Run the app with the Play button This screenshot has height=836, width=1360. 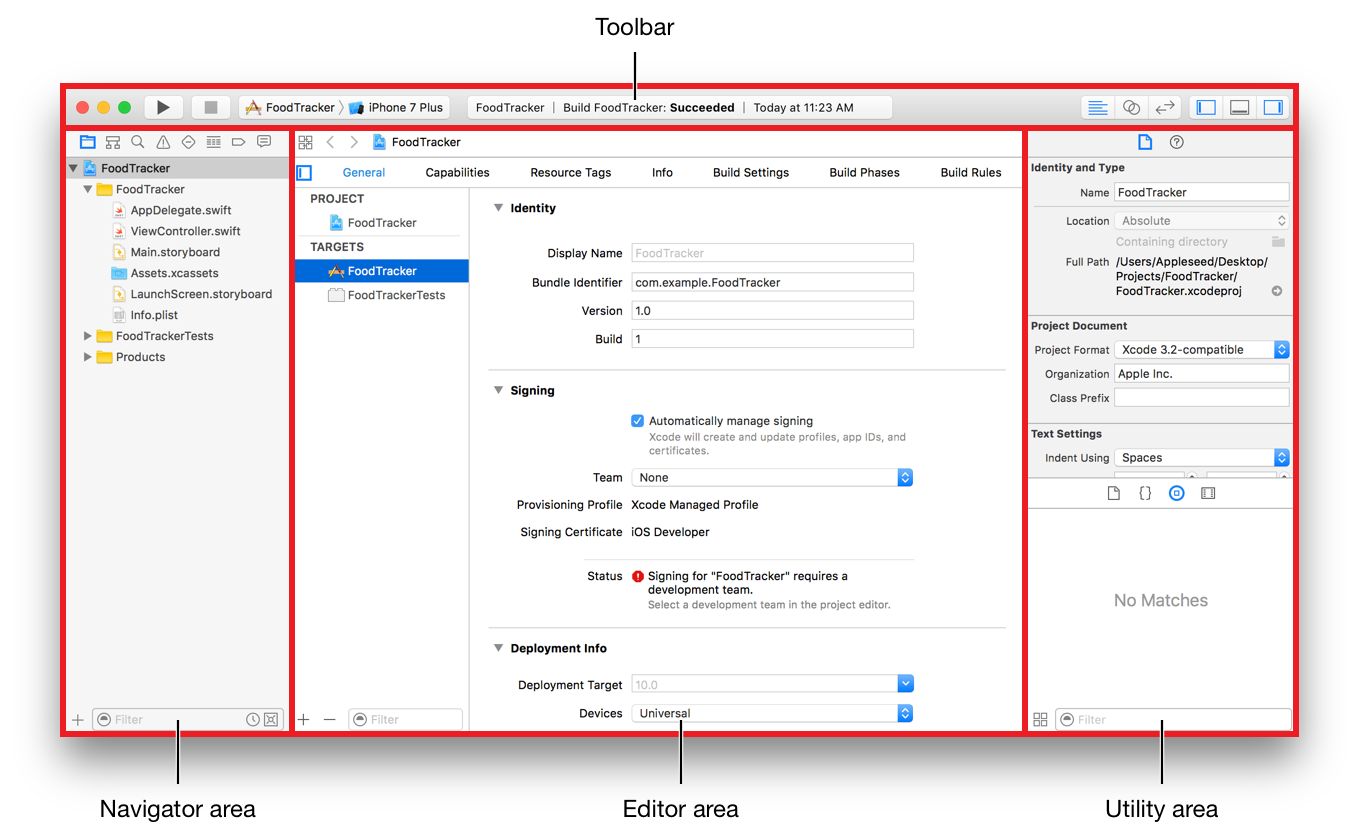pyautogui.click(x=164, y=107)
